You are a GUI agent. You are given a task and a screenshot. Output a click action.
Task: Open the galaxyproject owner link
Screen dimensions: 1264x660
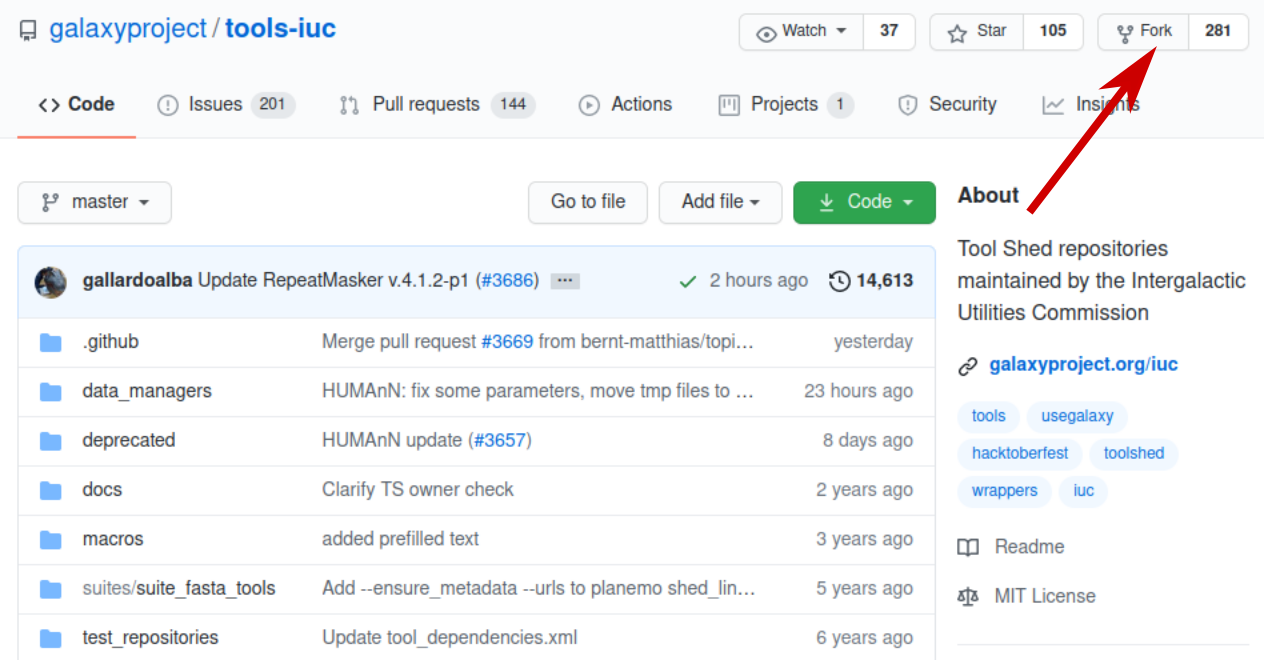pos(128,29)
